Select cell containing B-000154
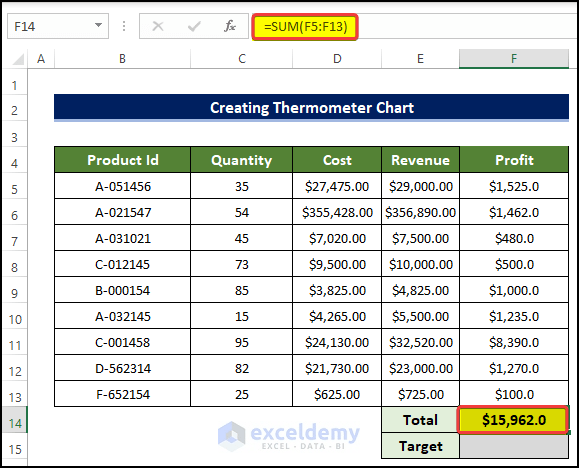 122,290
